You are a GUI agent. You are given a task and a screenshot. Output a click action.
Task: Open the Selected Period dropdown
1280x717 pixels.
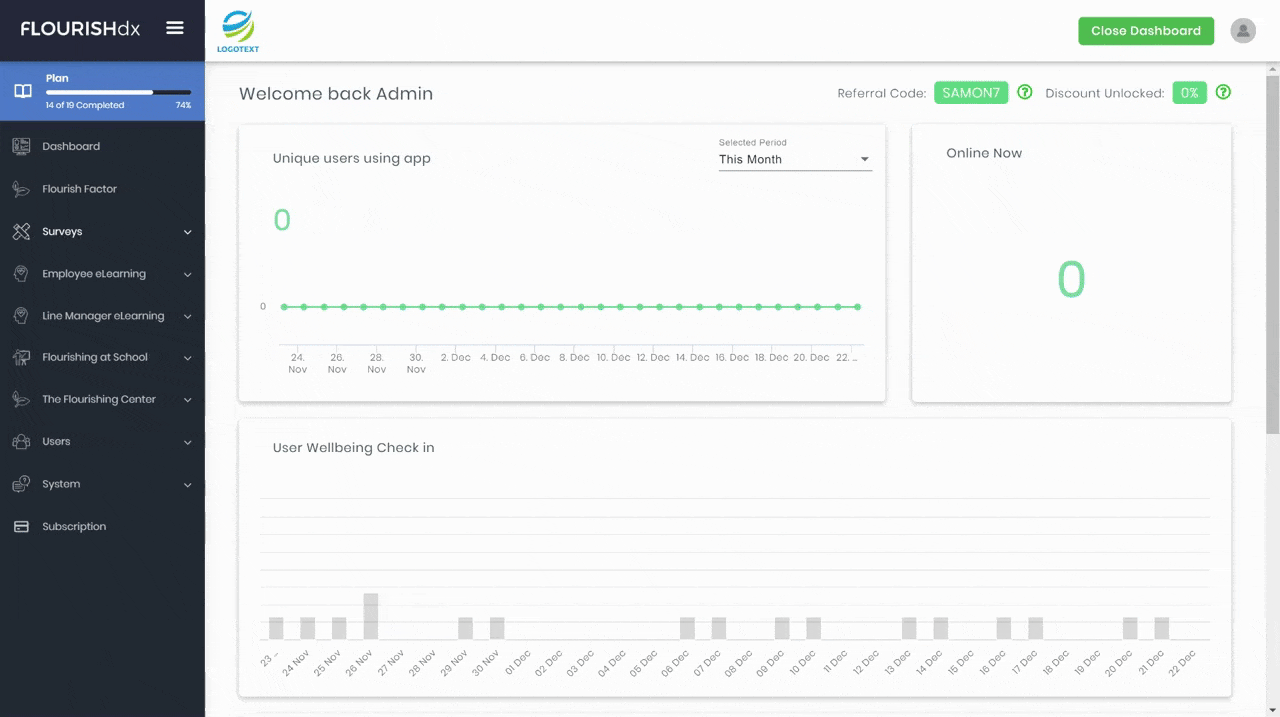795,159
